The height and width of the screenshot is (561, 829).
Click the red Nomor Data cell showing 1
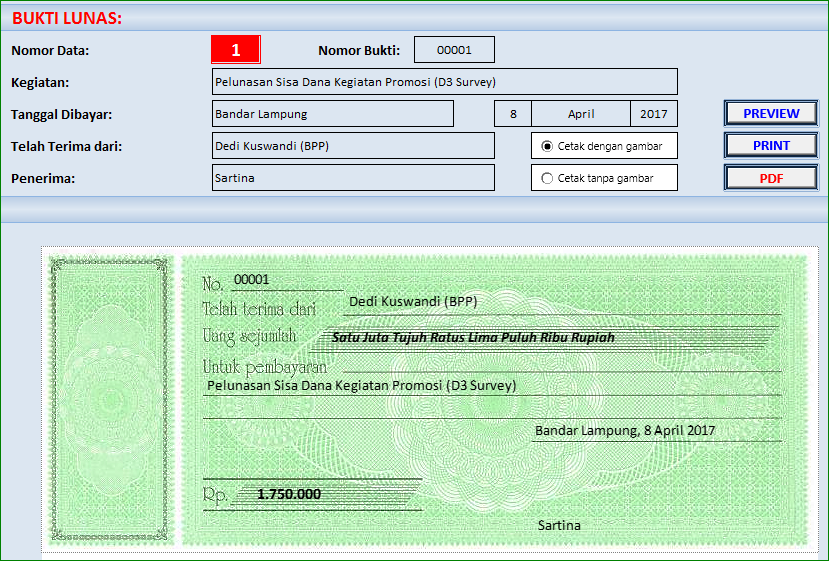click(236, 50)
